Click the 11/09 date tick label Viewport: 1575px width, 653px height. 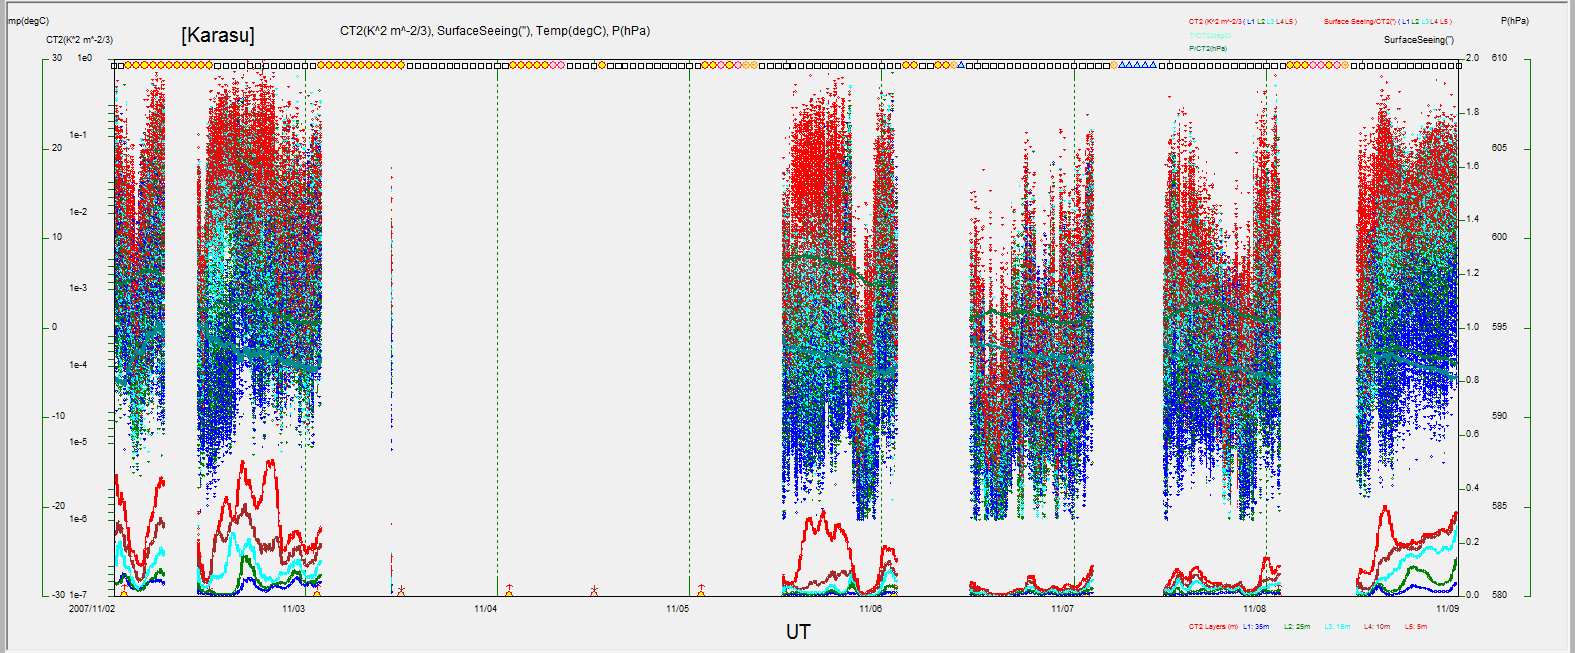coord(1447,608)
